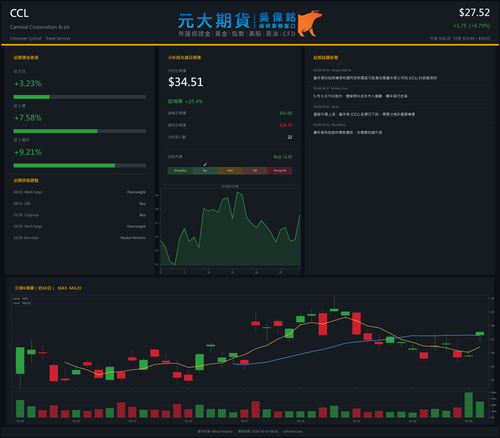Image resolution: width=500 pixels, height=438 pixels.
Task: Open the StockStory news headline
Action: 347,132
